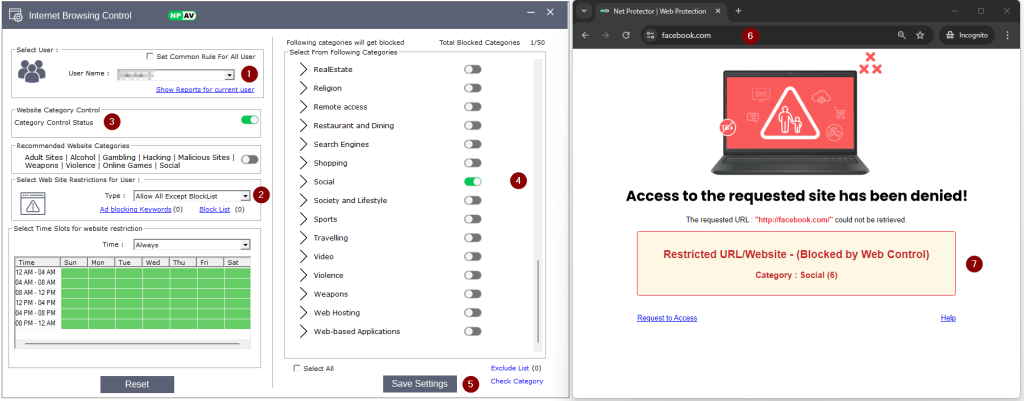Select the Sun 12 AM - 04 AM time slot
This screenshot has width=1024, height=401.
[75, 272]
